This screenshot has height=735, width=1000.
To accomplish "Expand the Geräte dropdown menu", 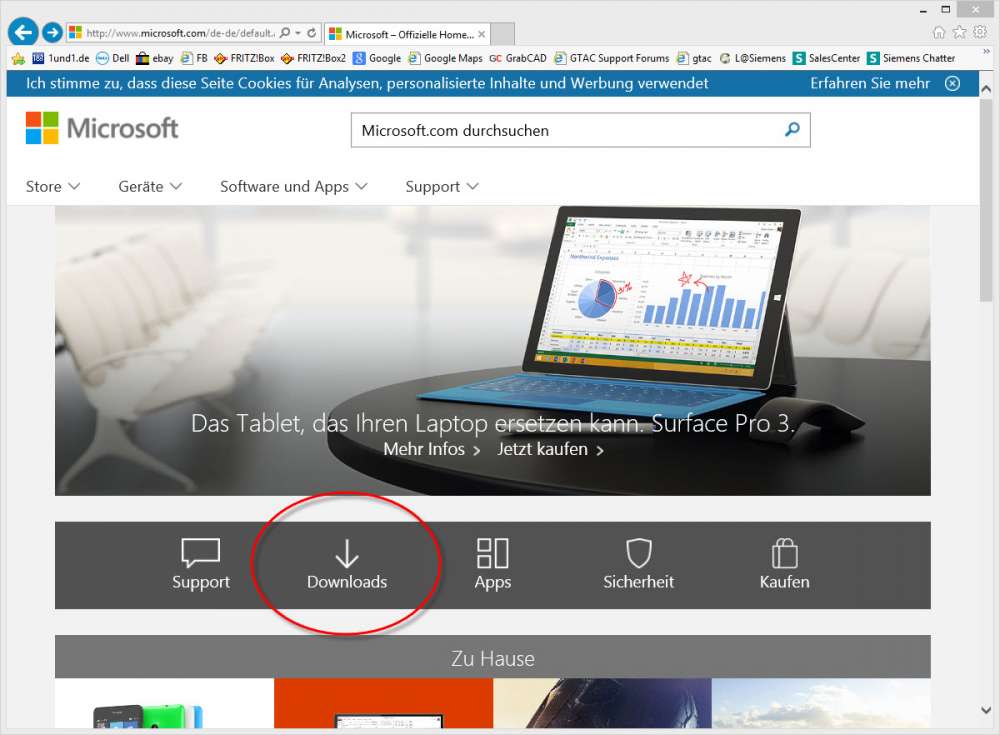I will [x=150, y=186].
